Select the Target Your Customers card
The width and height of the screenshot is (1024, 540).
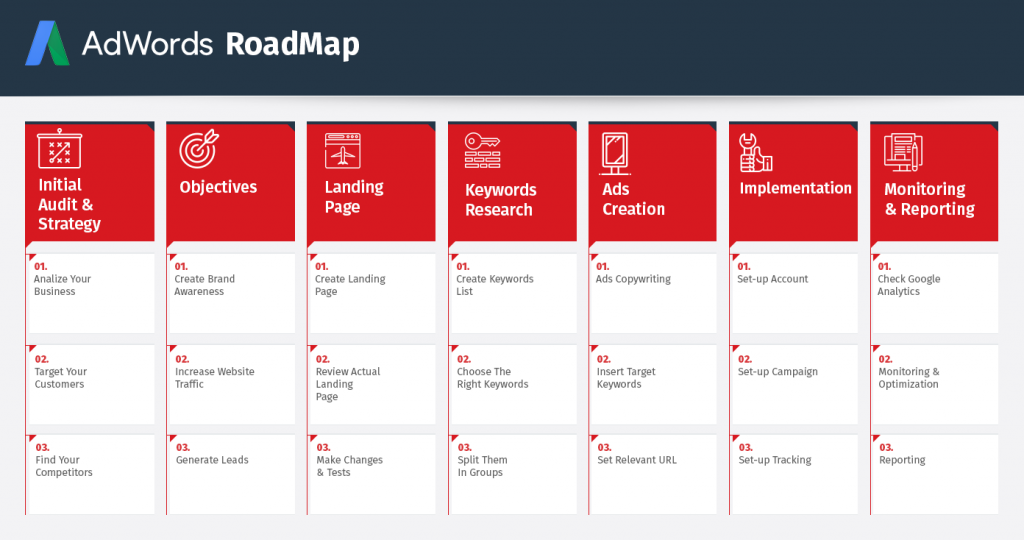[91, 385]
